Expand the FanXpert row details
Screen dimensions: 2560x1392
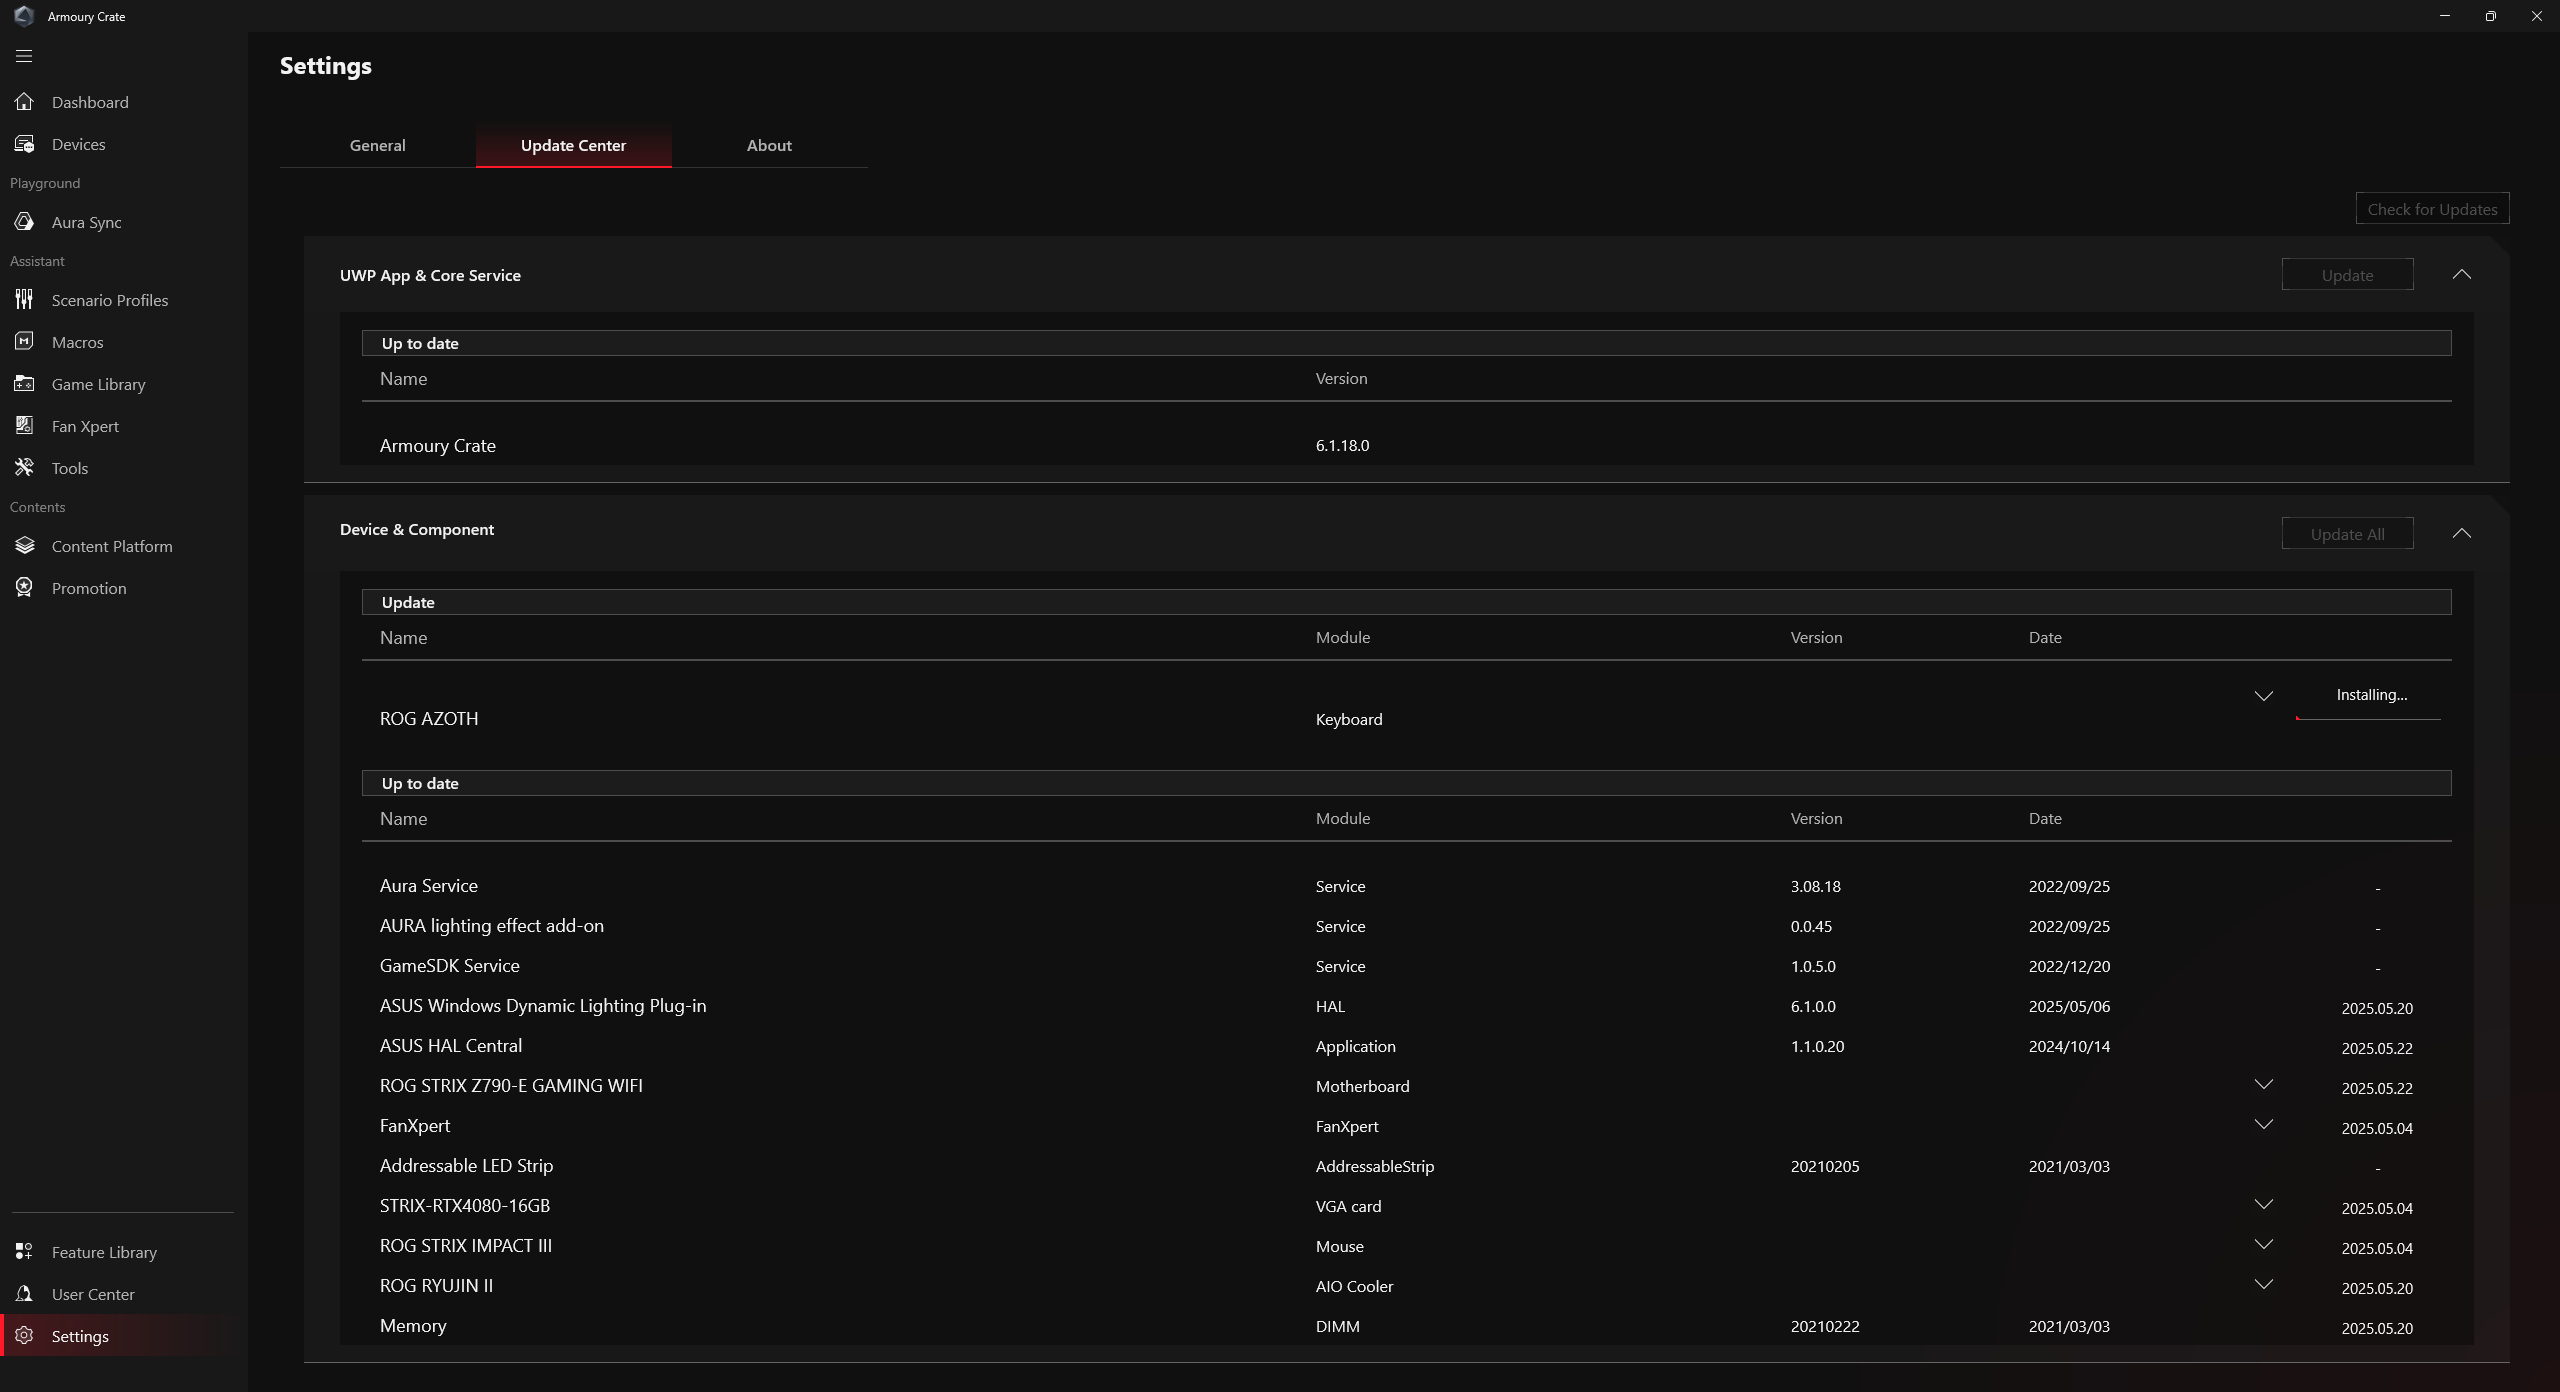[x=2263, y=1125]
